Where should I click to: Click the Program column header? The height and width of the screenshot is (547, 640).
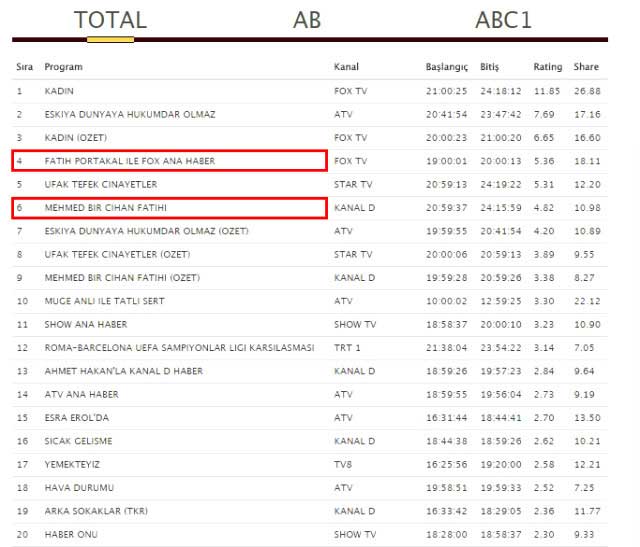point(63,67)
